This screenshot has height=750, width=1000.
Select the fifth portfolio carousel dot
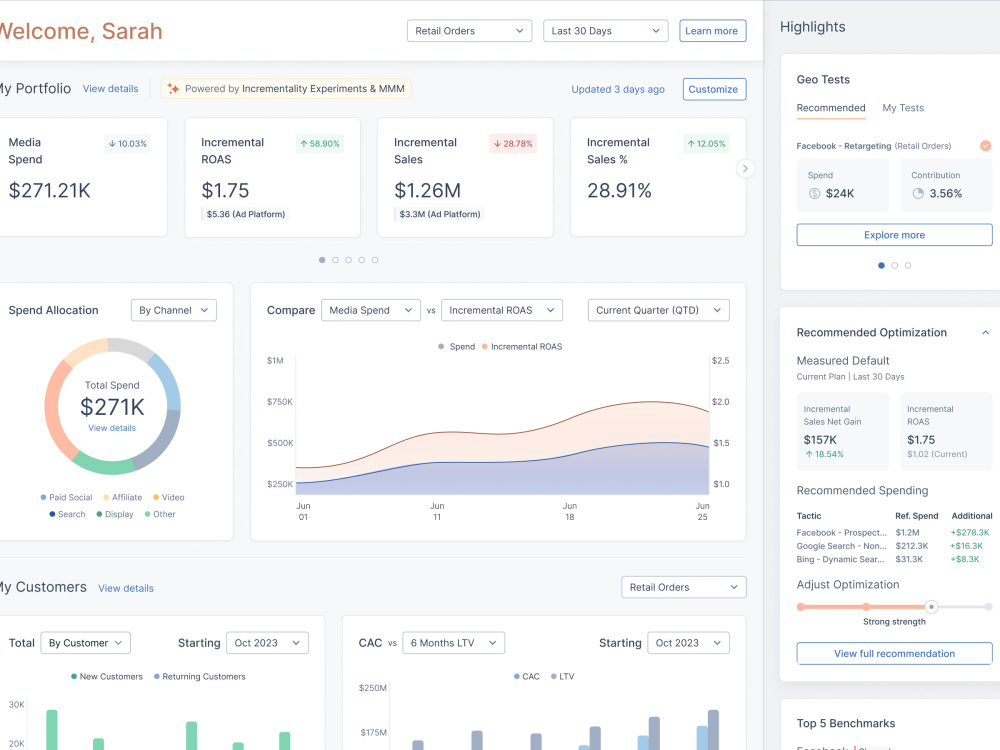(375, 260)
